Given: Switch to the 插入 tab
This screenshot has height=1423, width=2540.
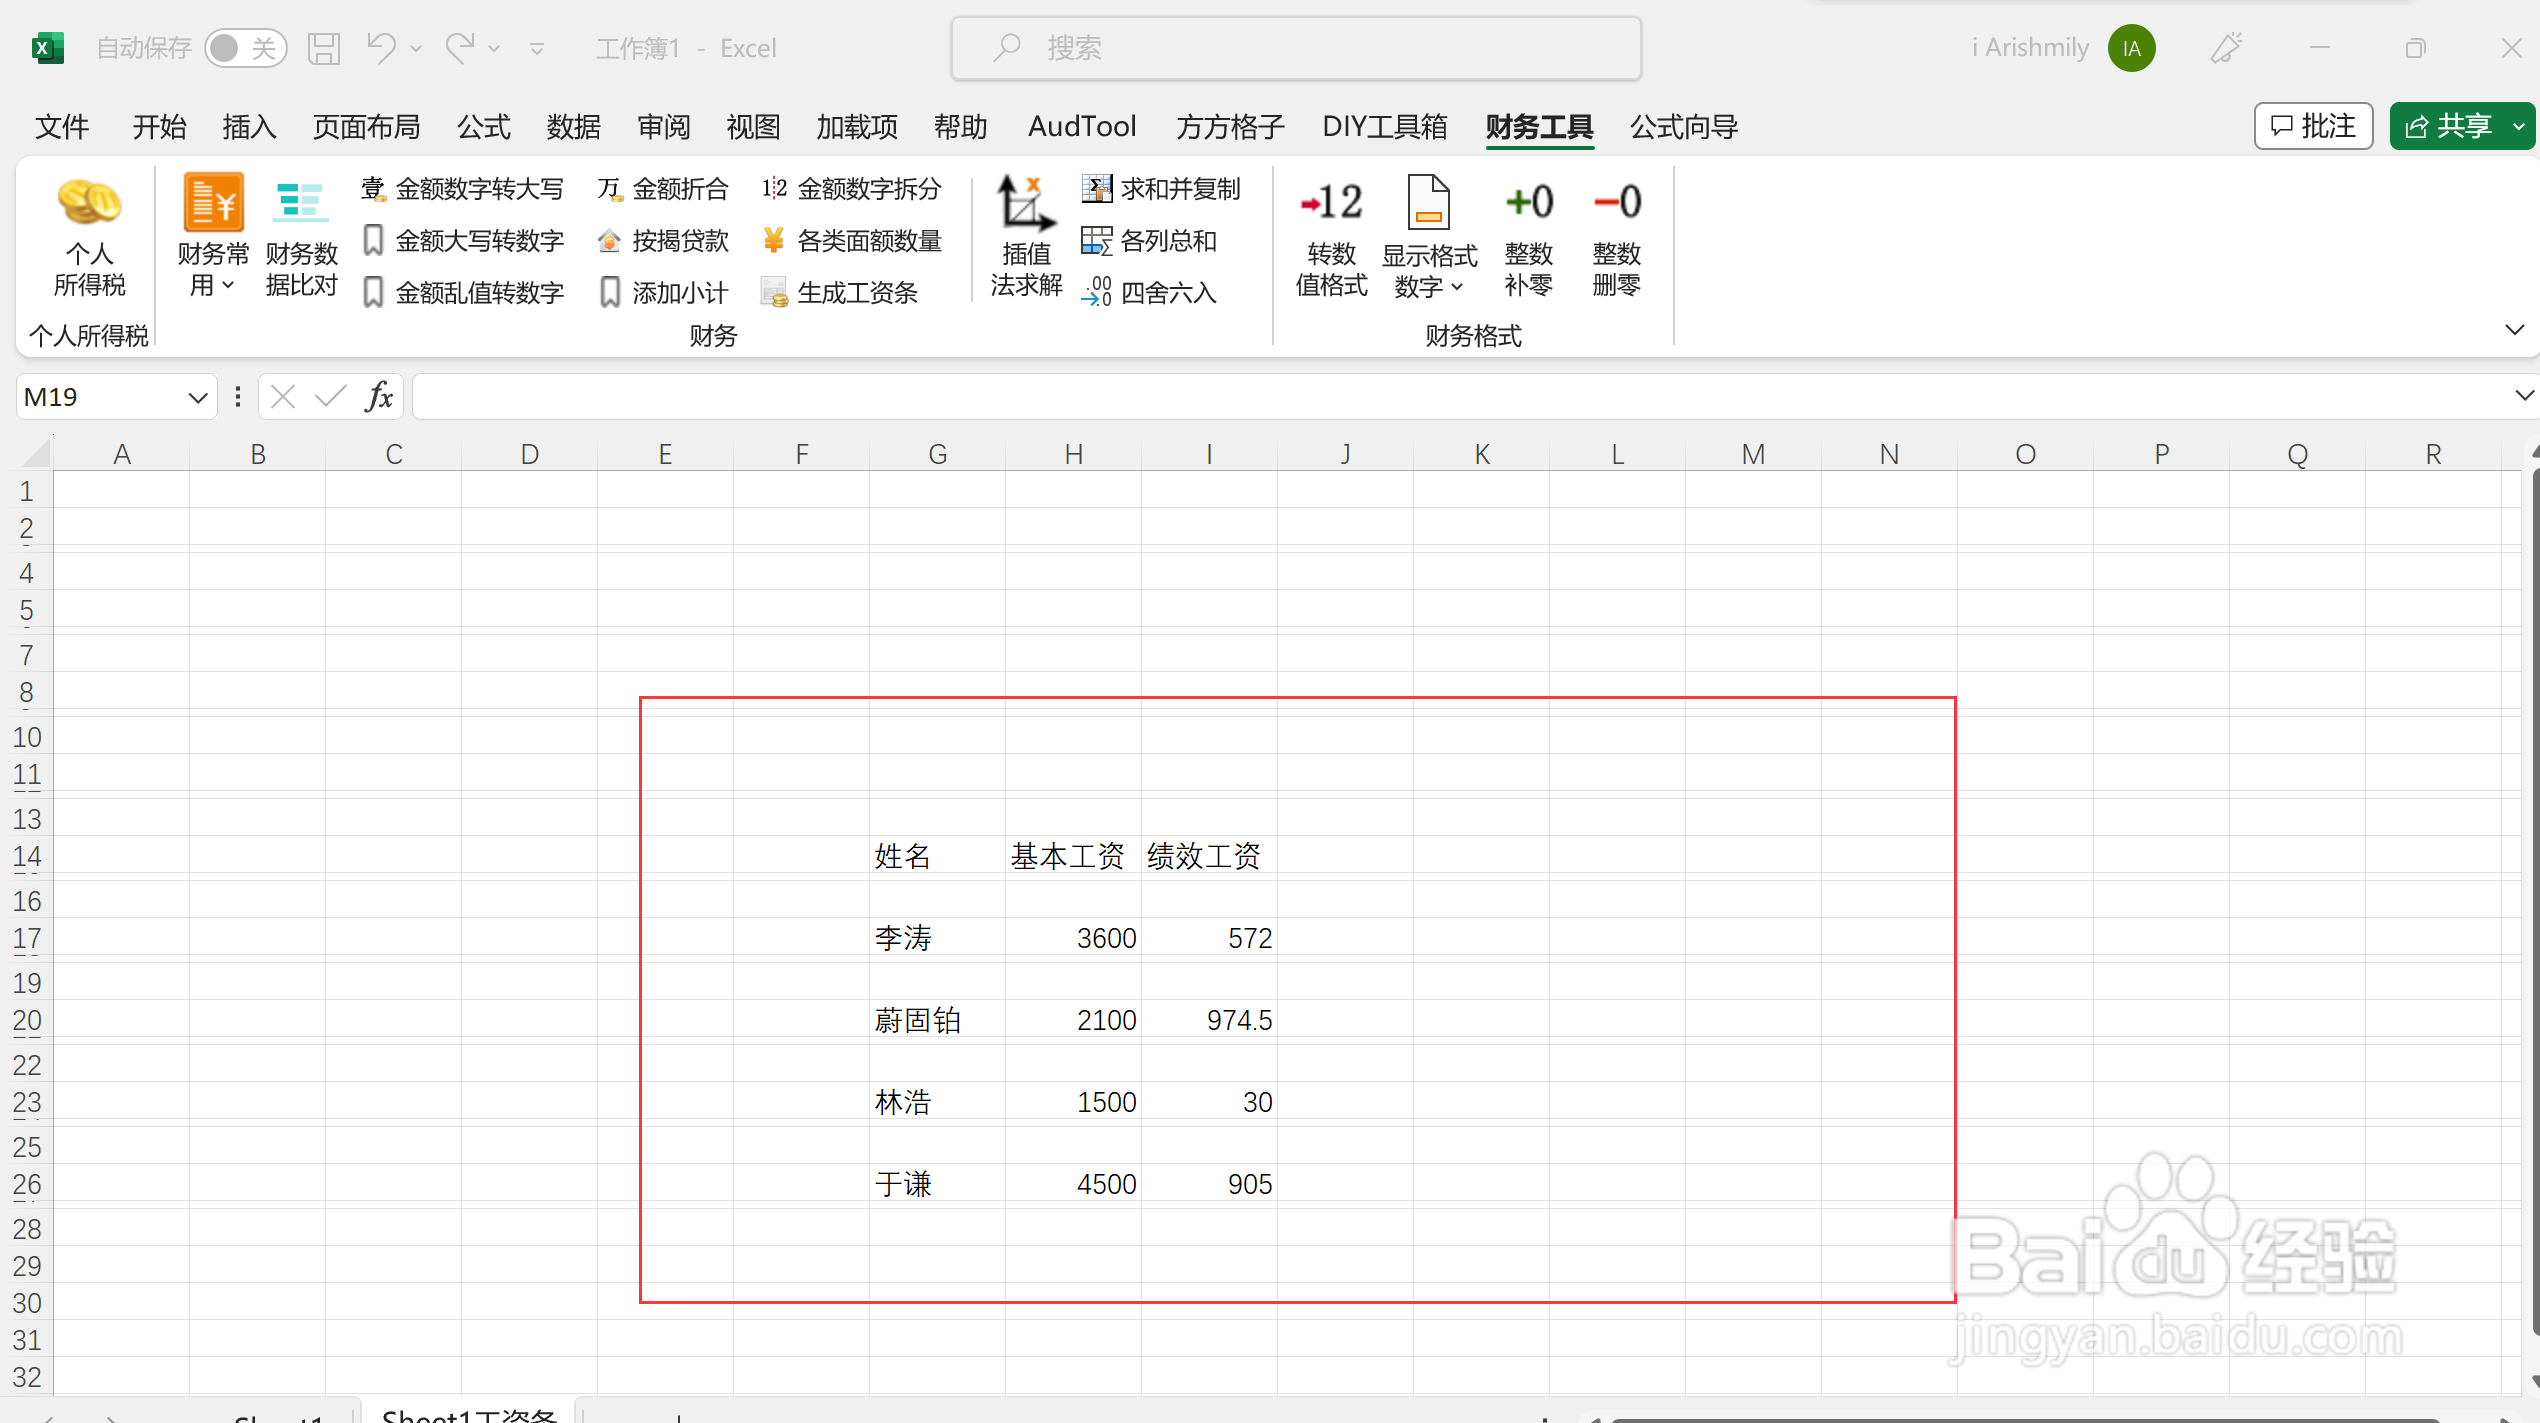Looking at the screenshot, I should (x=249, y=127).
